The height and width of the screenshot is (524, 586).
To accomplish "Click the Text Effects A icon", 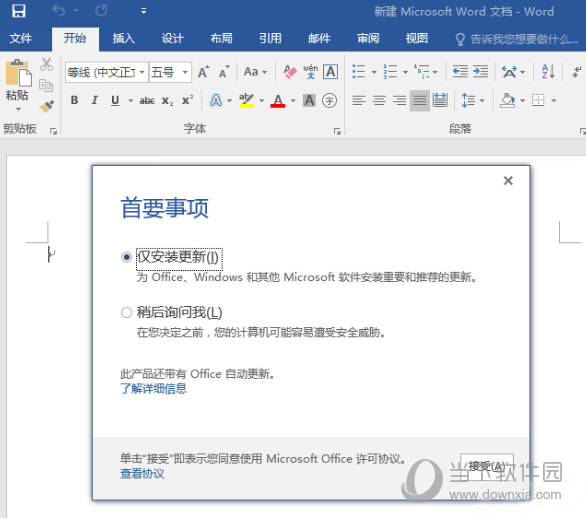I will (x=216, y=100).
